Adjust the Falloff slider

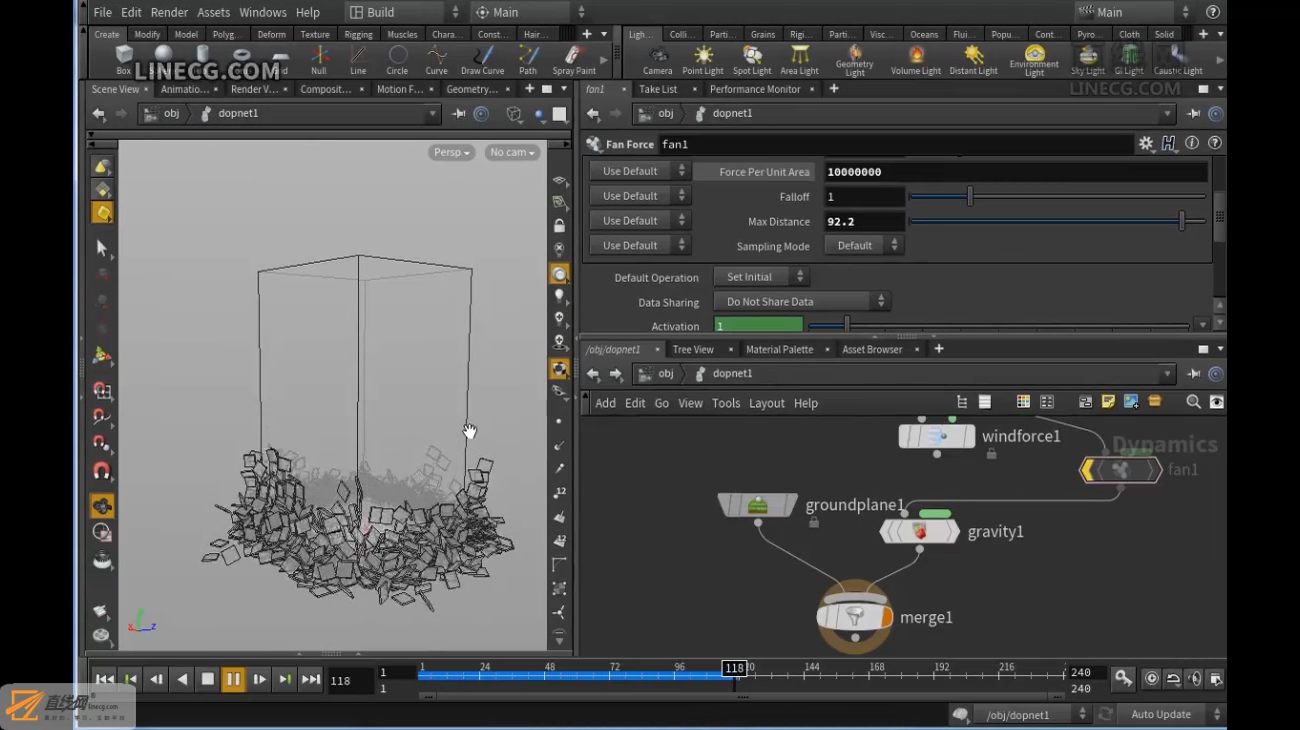[x=1057, y=197]
